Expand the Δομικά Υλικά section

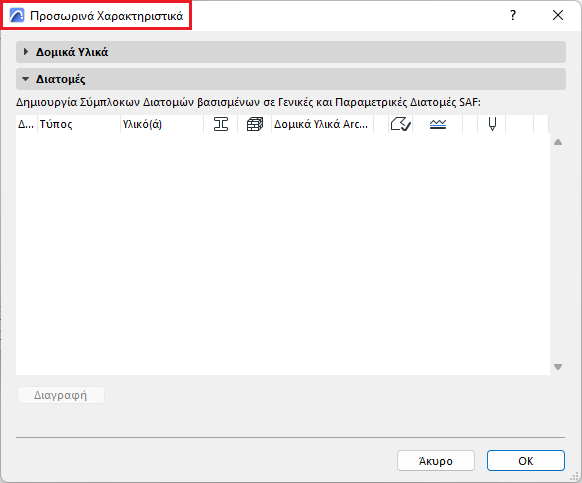click(x=26, y=52)
